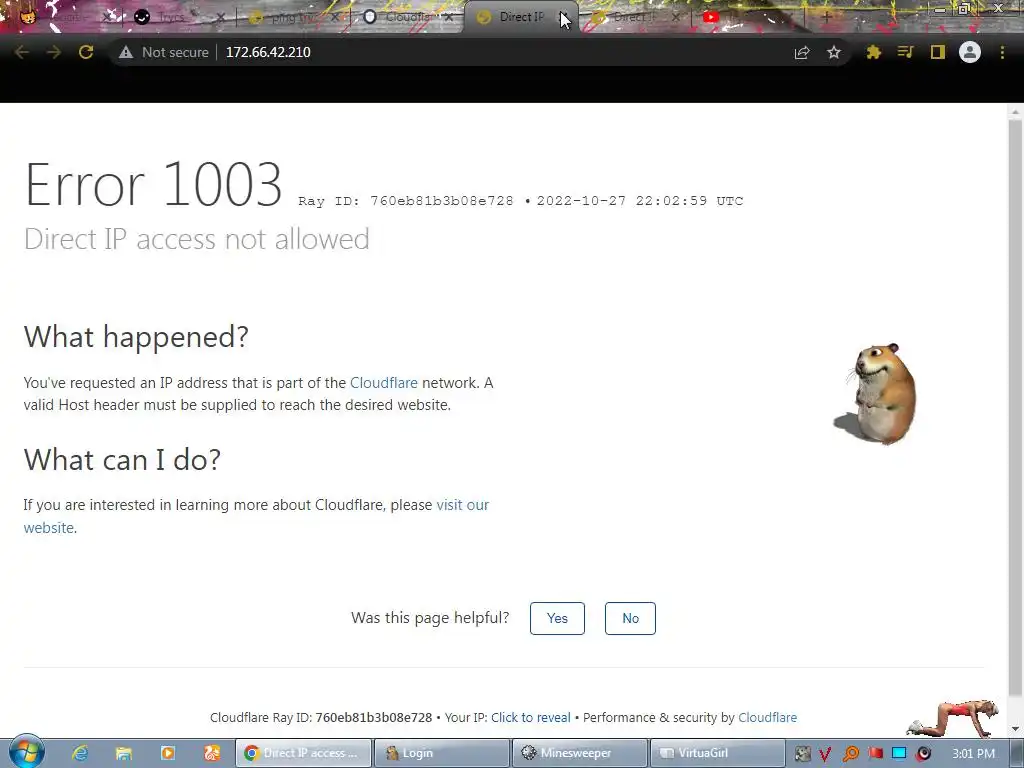Image resolution: width=1024 pixels, height=768 pixels.
Task: Click the red V tray icon
Action: (x=825, y=754)
